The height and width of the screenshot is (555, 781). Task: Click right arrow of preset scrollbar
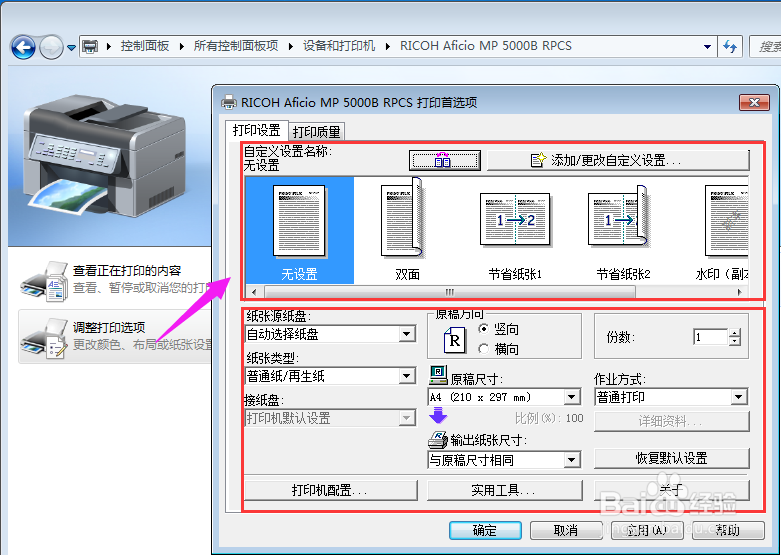(740, 292)
